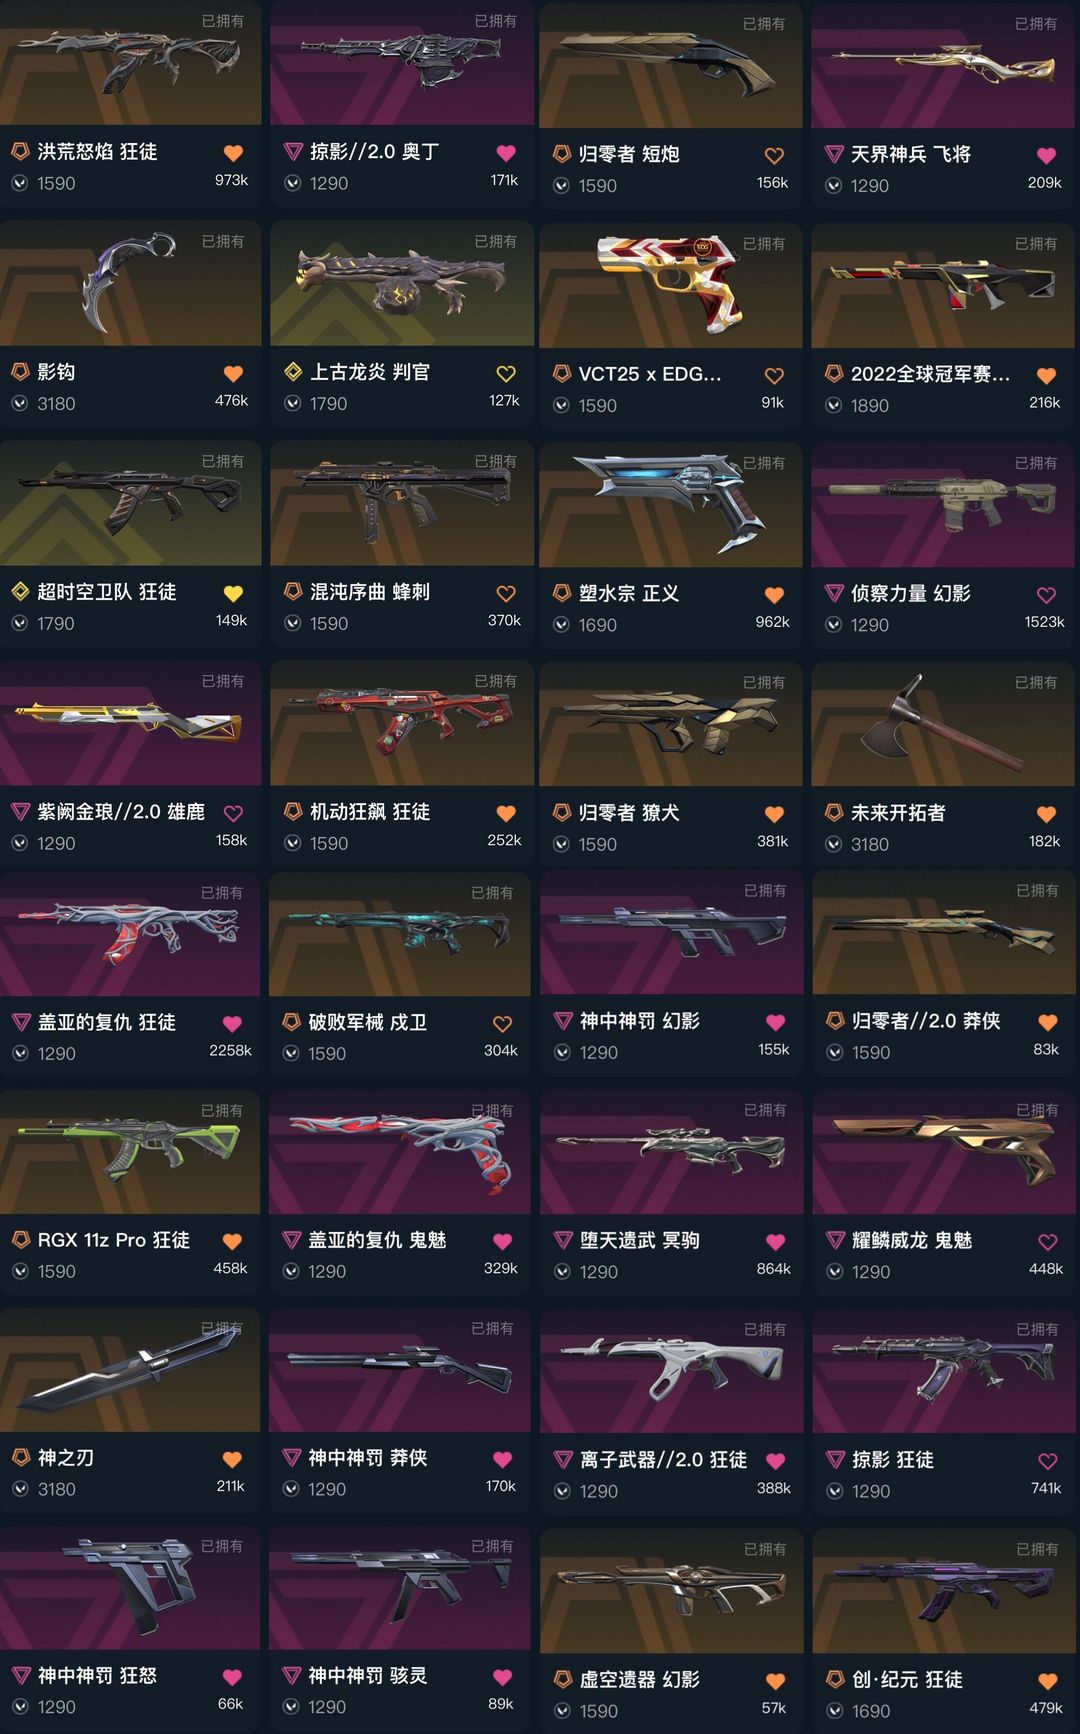The height and width of the screenshot is (1734, 1080).
Task: Select the 塑水宗 正义 skin title
Action: click(x=629, y=594)
